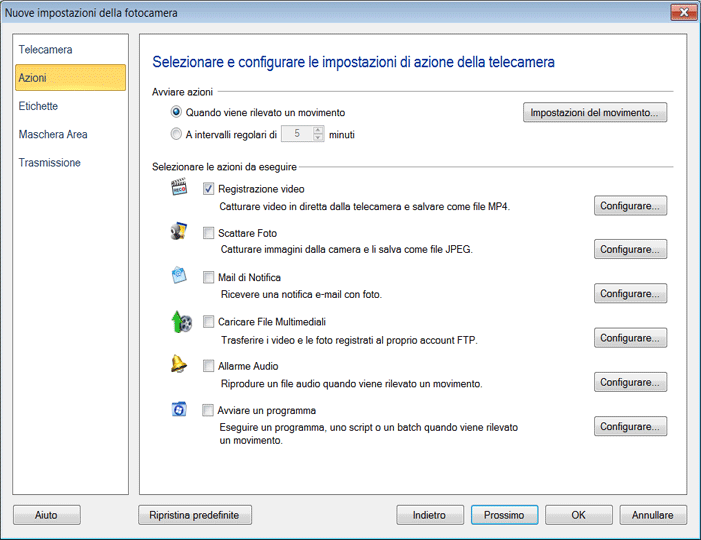Click the FTP upload arrow icon
The image size is (701, 540).
(180, 321)
